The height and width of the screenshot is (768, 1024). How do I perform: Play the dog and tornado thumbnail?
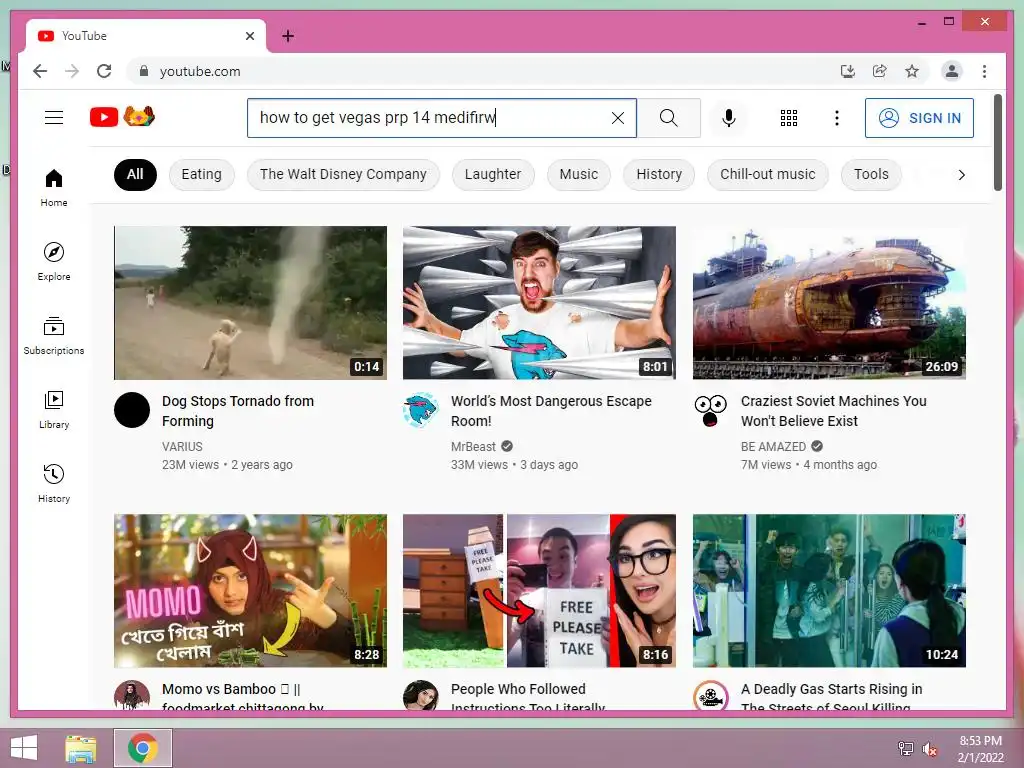(x=250, y=303)
